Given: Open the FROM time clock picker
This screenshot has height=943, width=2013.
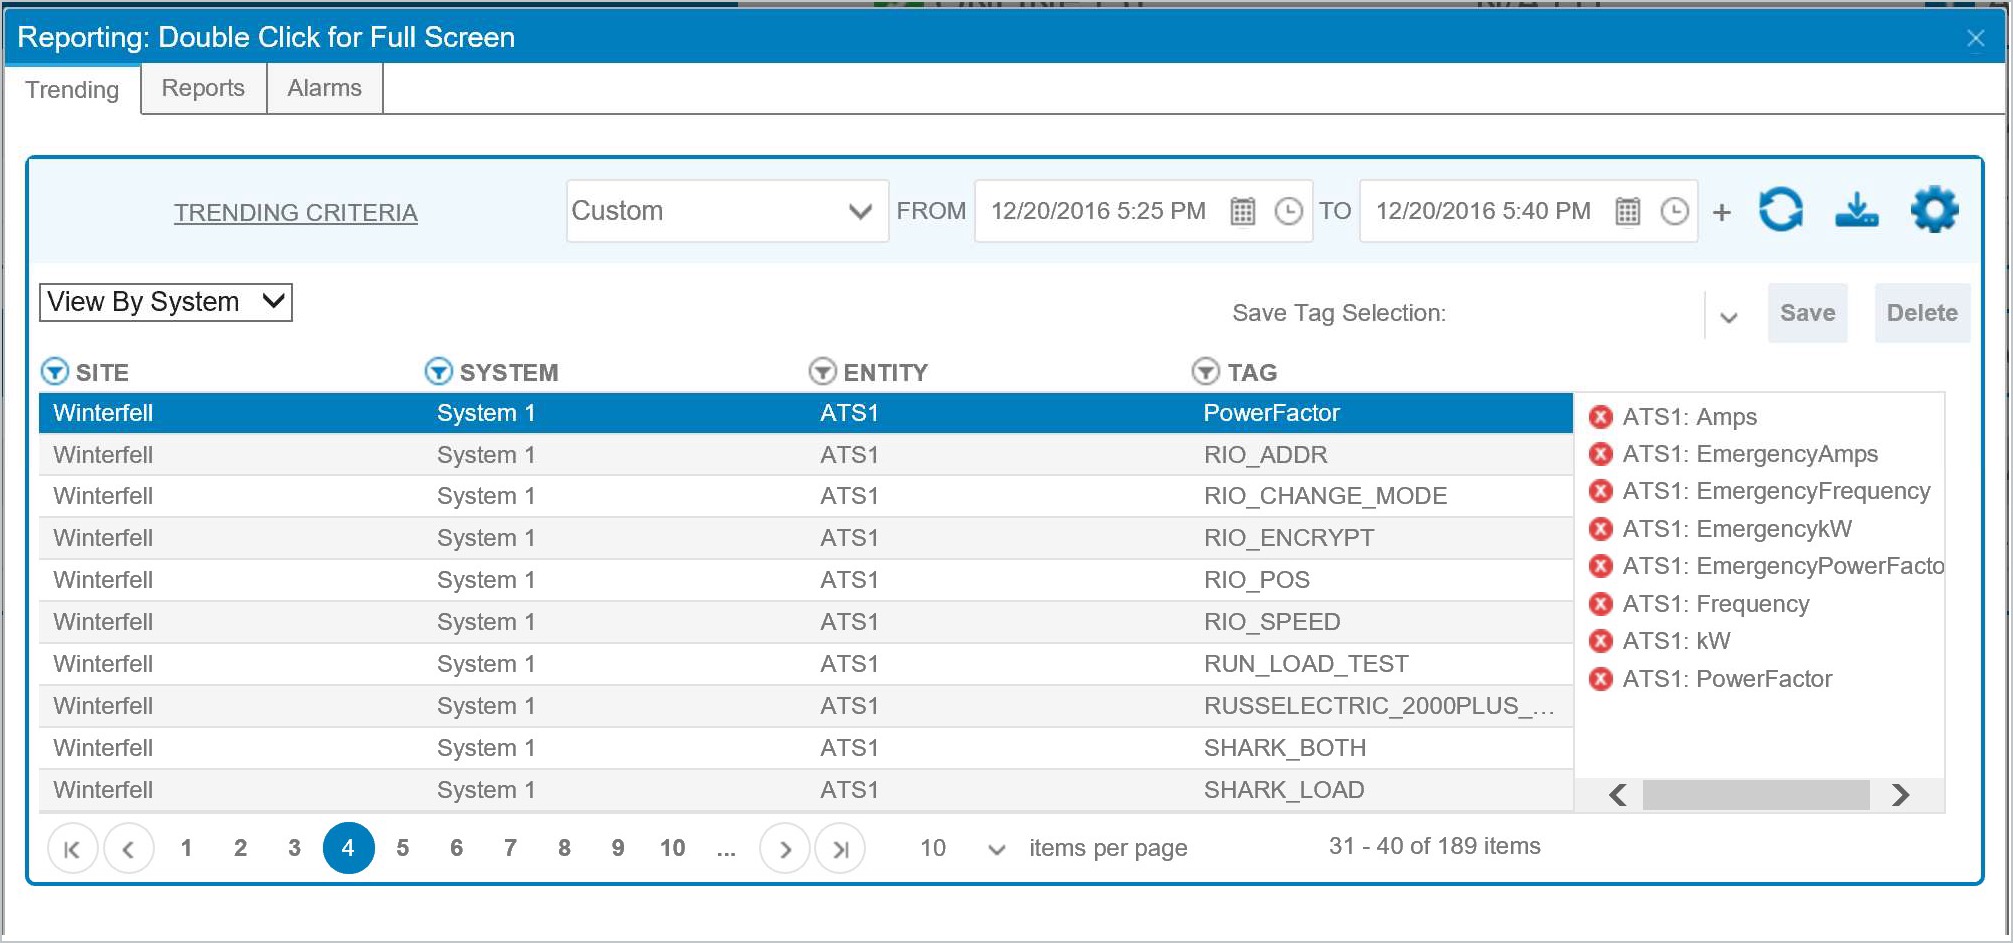Looking at the screenshot, I should (x=1289, y=211).
